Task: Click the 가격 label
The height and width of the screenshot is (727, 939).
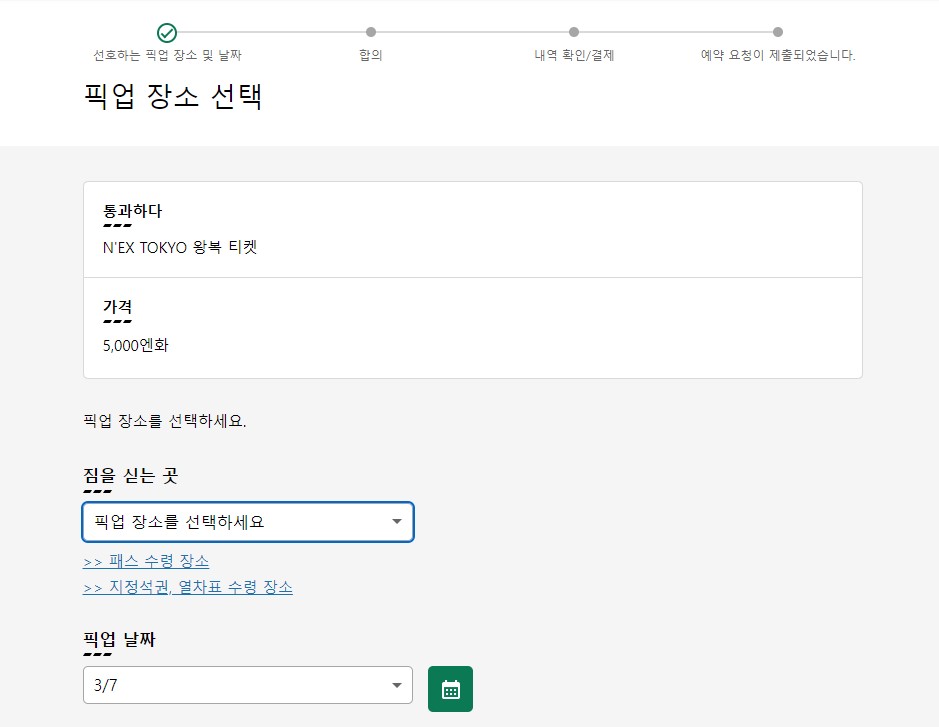Action: 117,307
